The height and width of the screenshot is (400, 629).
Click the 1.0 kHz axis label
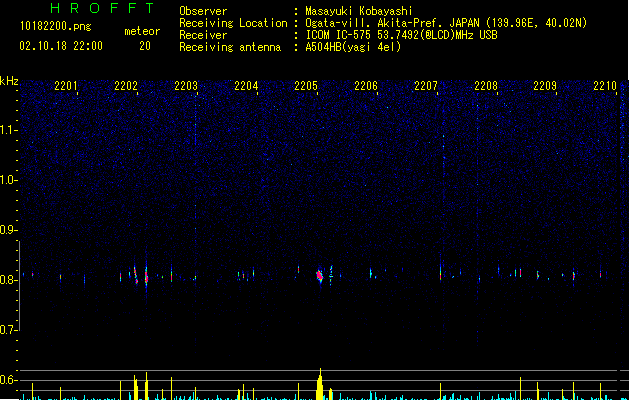click(x=9, y=180)
